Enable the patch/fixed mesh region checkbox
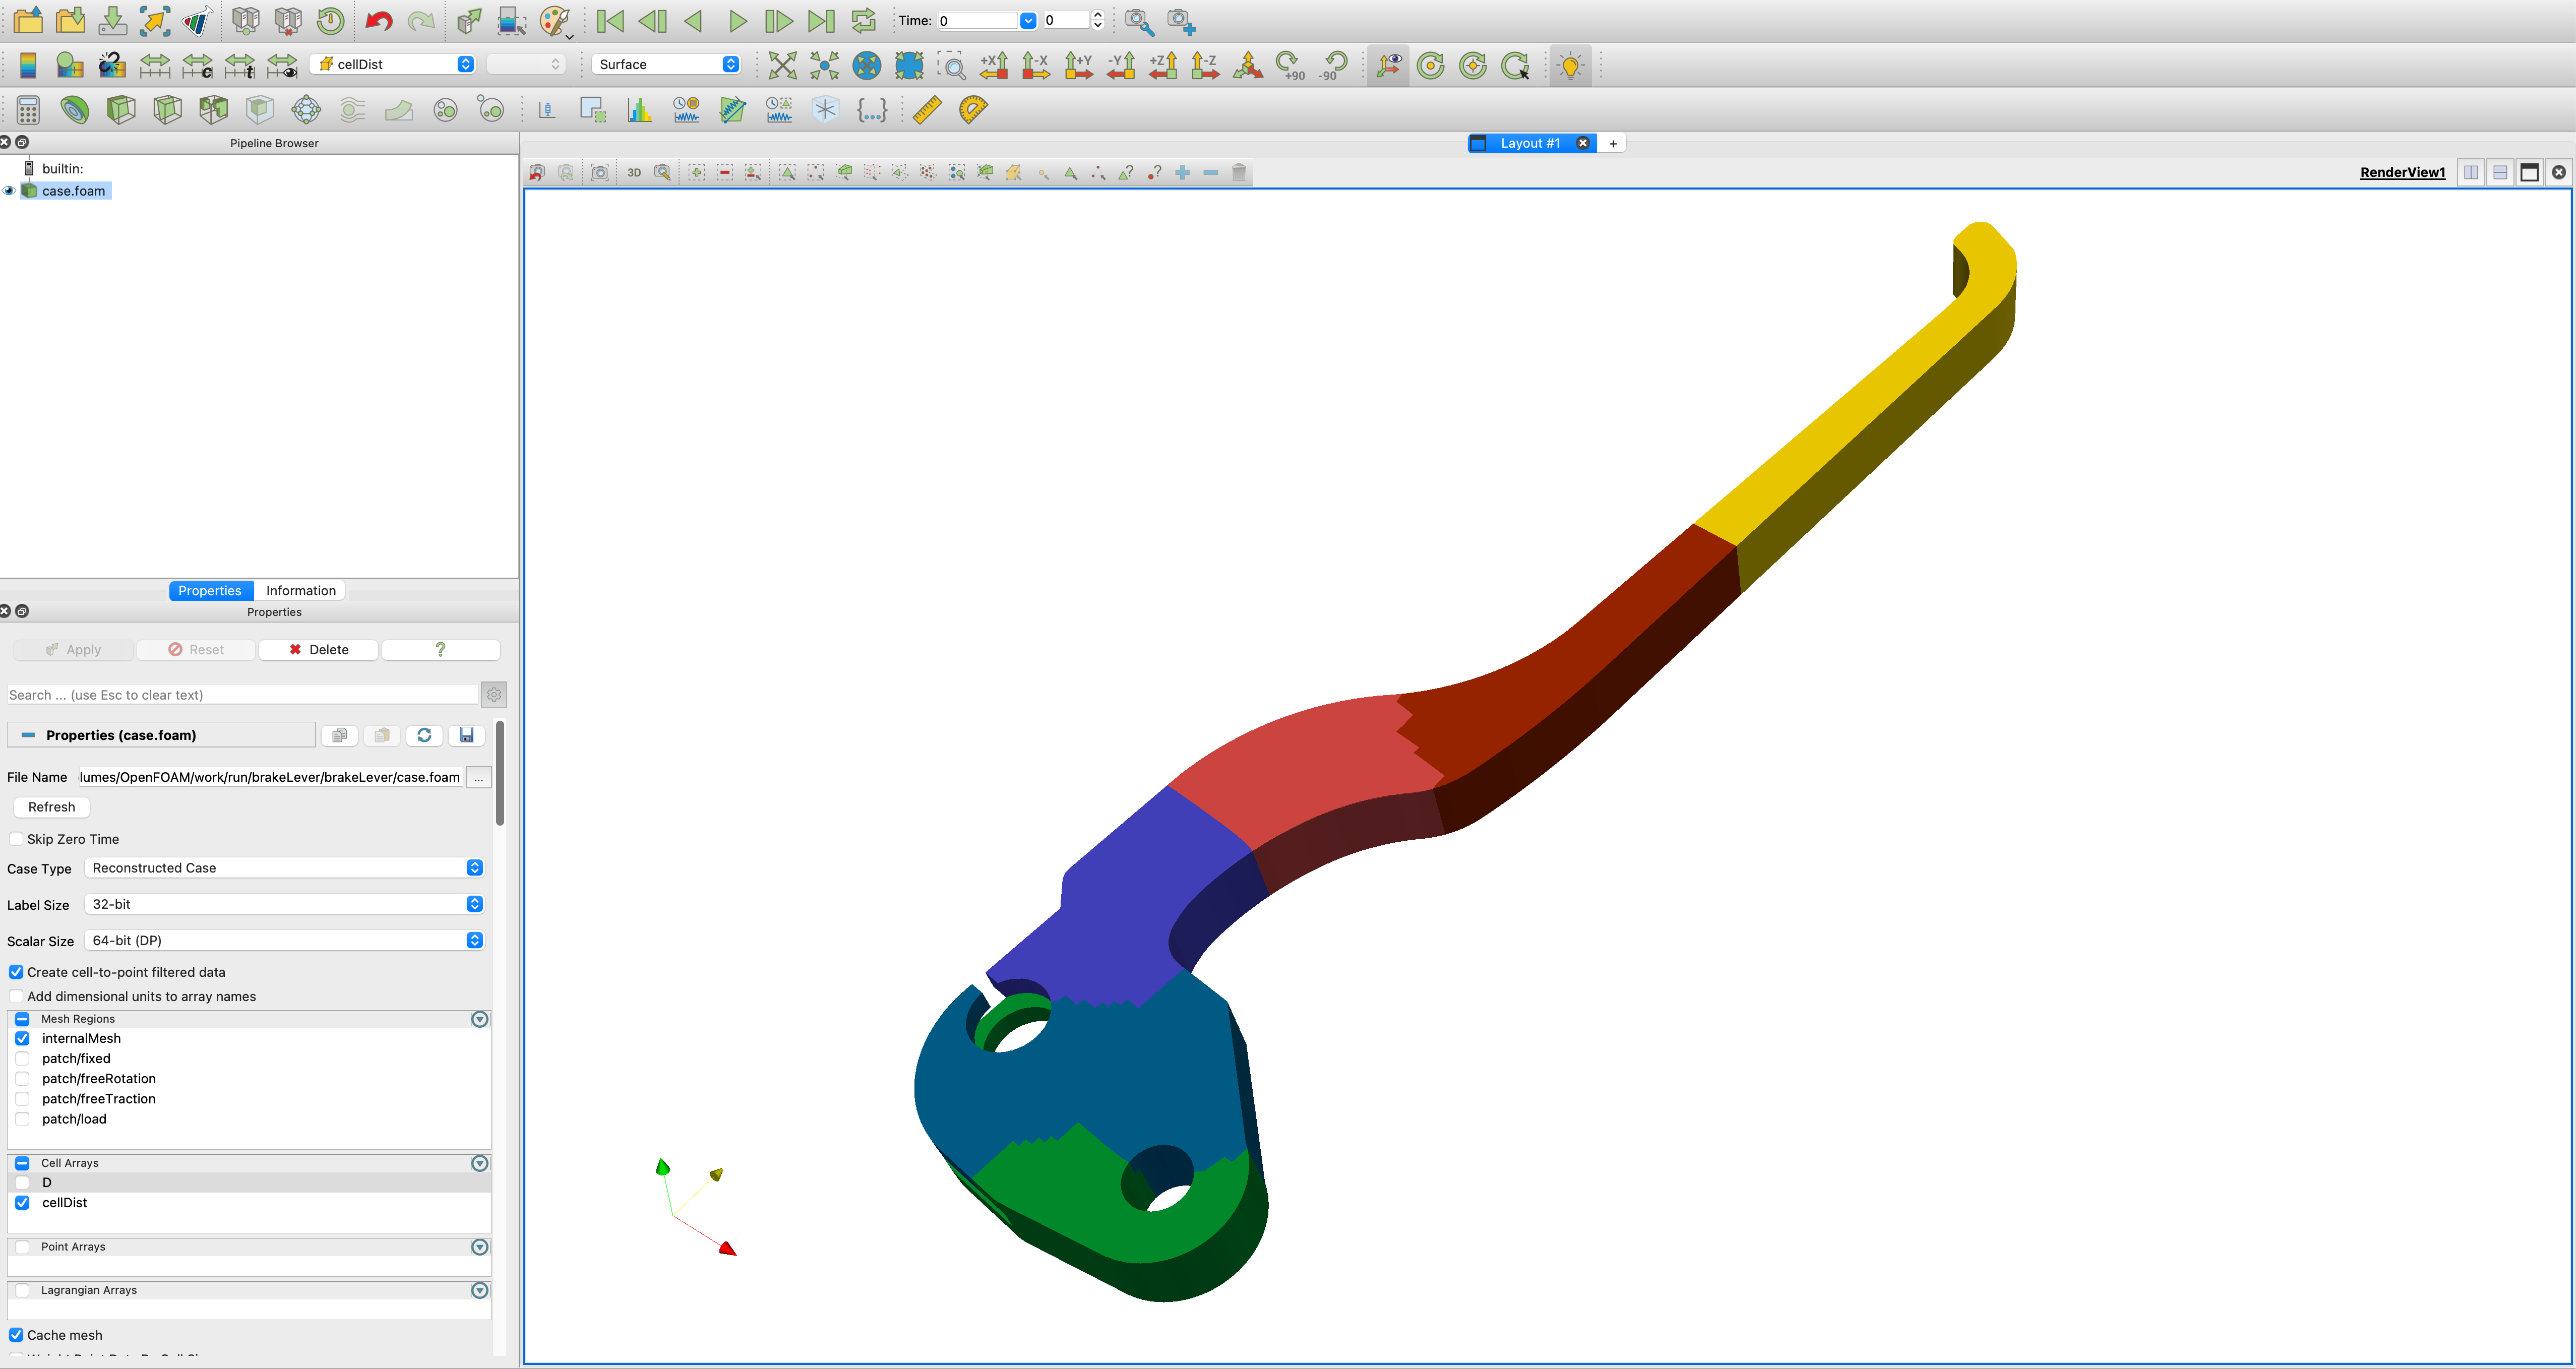Viewport: 2576px width, 1369px height. (22, 1058)
